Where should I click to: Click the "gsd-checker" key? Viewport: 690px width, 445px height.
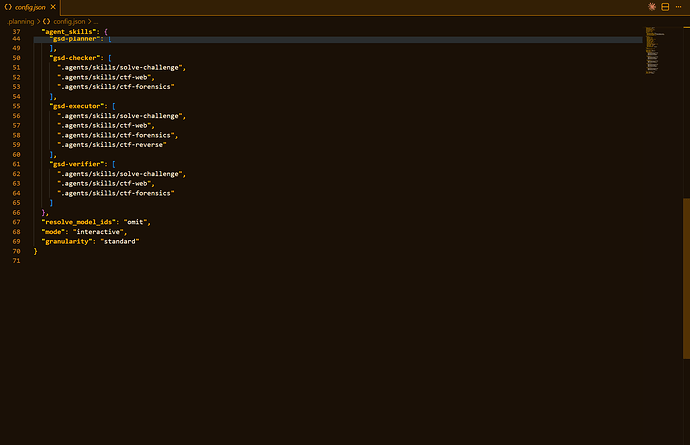(75, 58)
